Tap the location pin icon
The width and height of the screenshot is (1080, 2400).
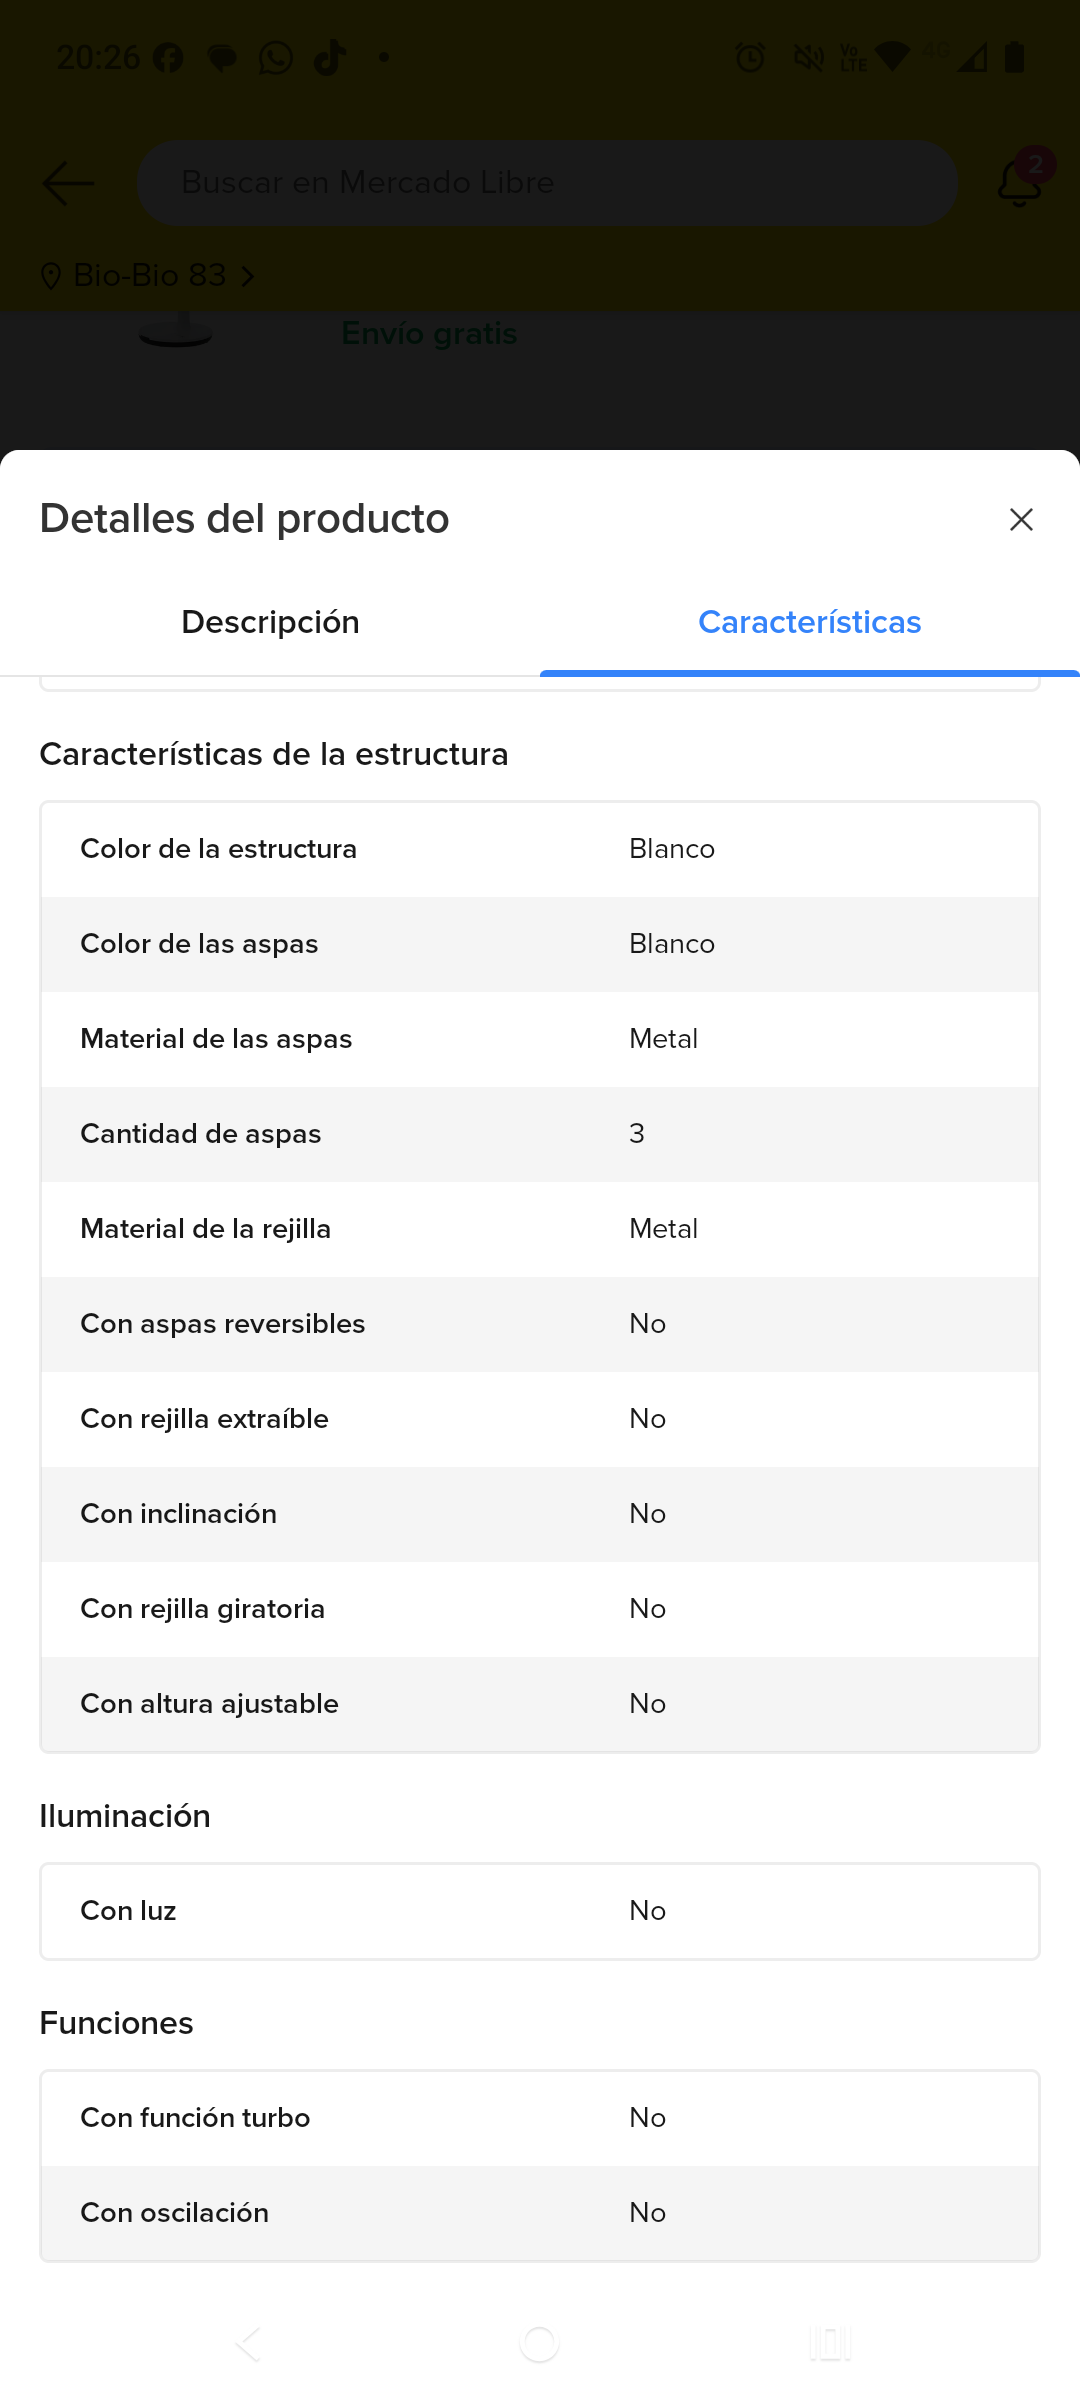[51, 276]
